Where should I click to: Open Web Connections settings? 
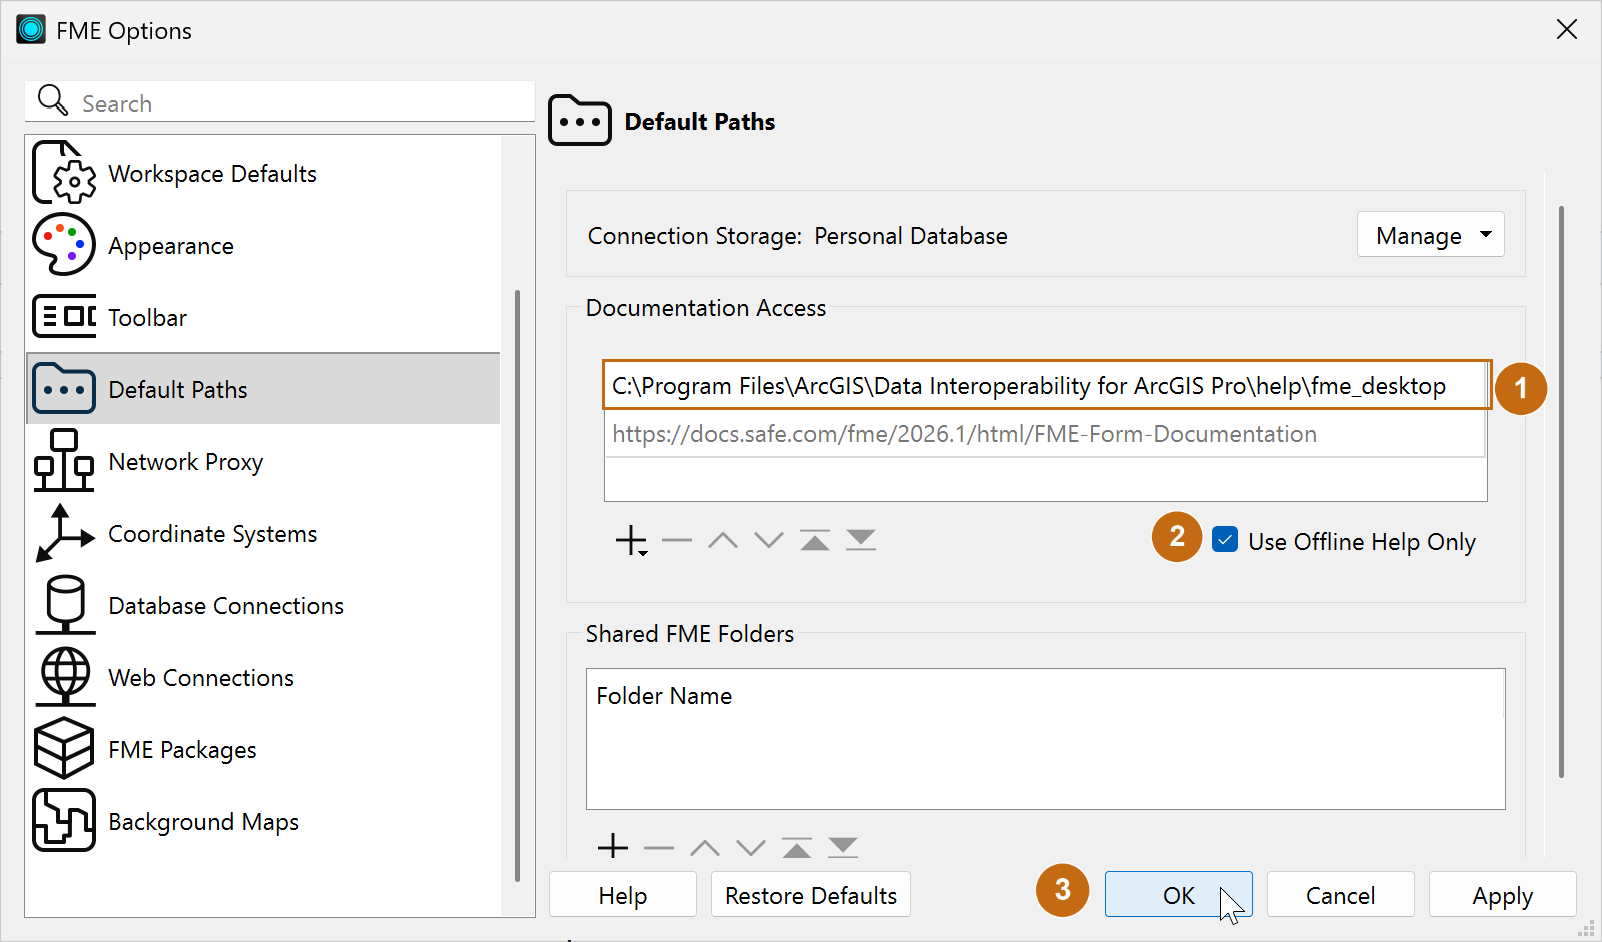click(x=263, y=677)
